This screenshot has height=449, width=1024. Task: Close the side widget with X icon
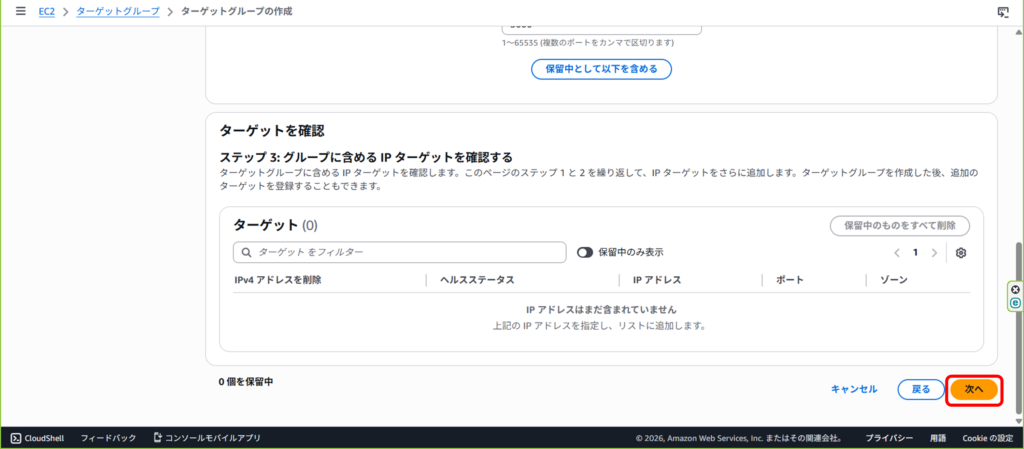(1016, 290)
